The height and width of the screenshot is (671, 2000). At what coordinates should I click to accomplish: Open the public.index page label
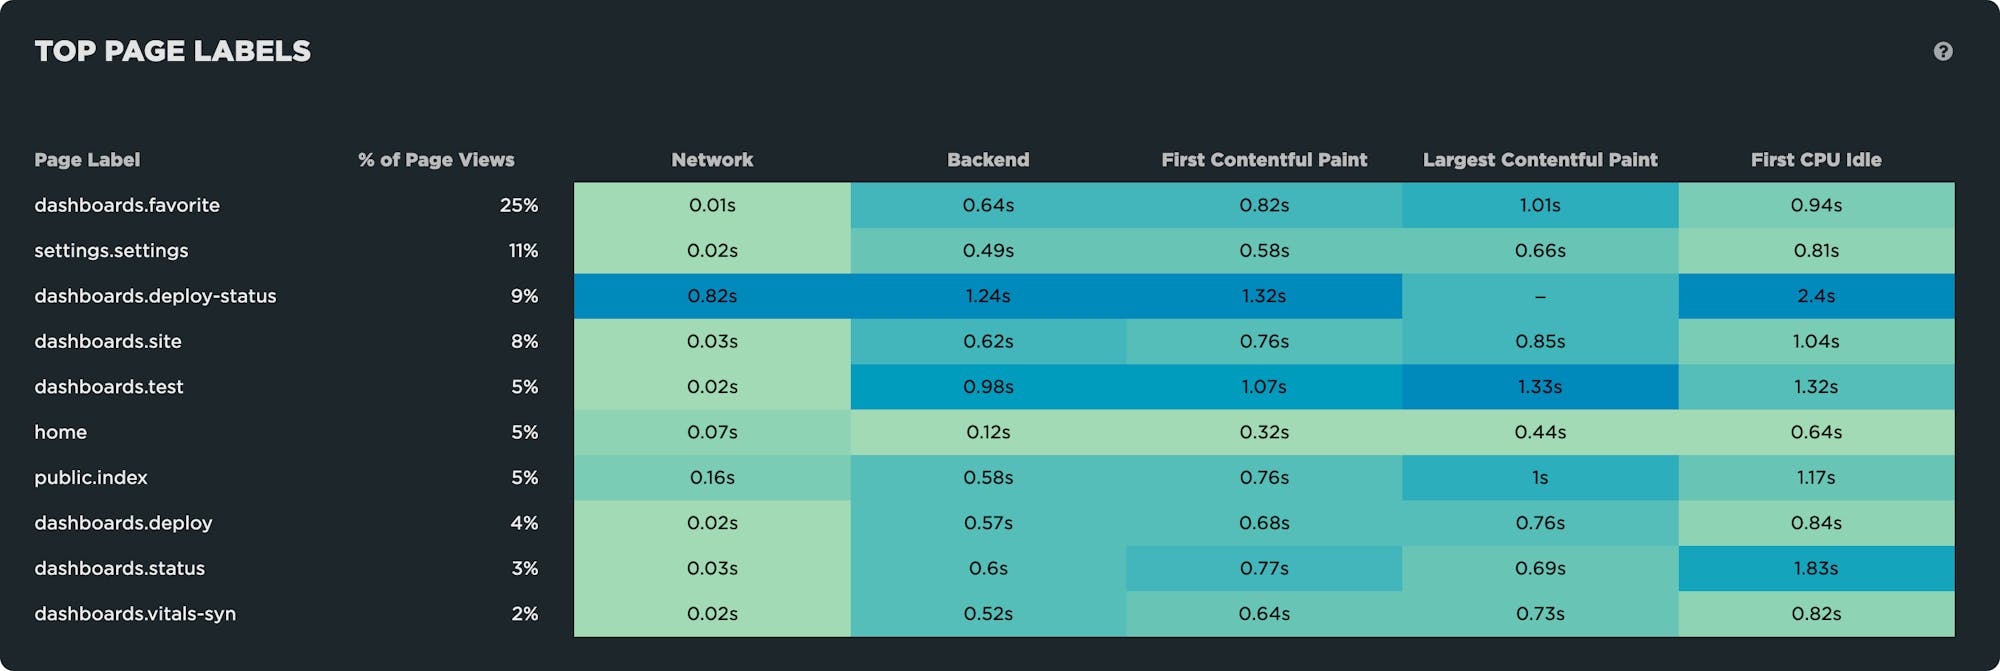(x=91, y=478)
